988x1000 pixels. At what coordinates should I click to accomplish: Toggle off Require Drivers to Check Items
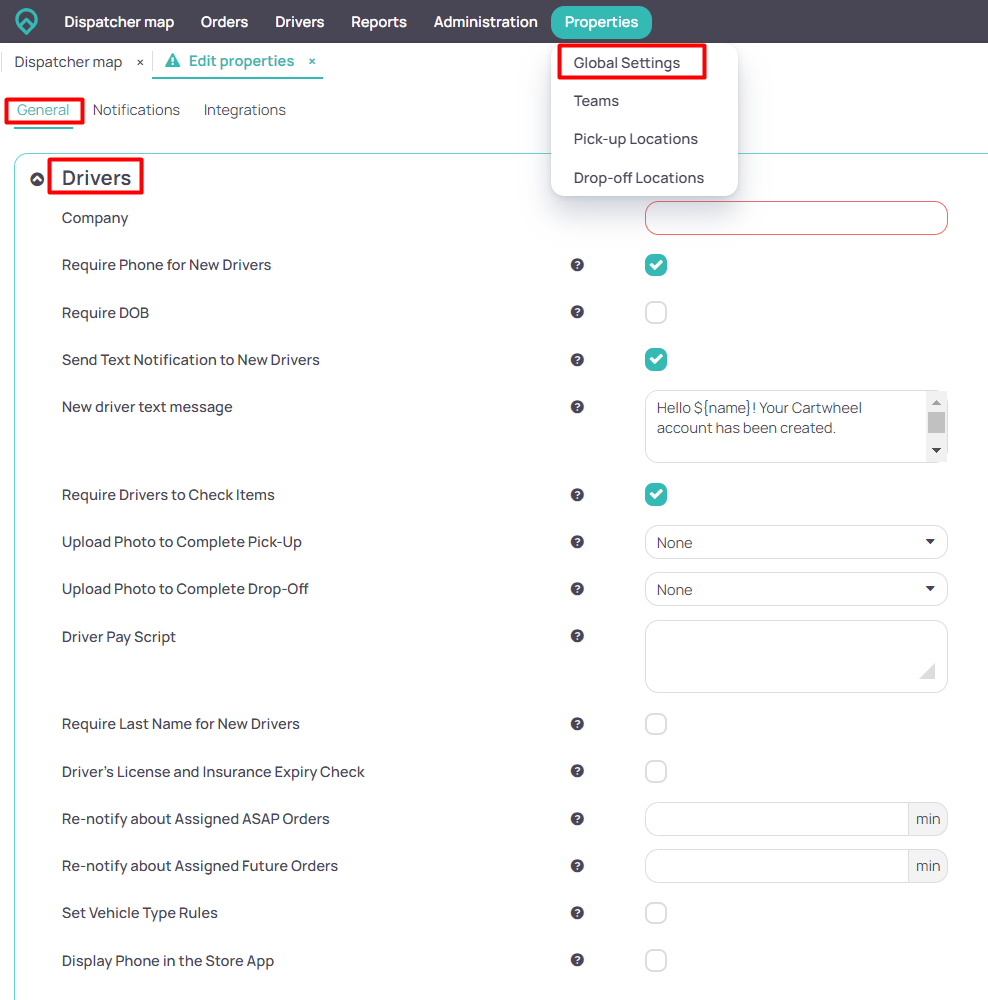tap(656, 494)
